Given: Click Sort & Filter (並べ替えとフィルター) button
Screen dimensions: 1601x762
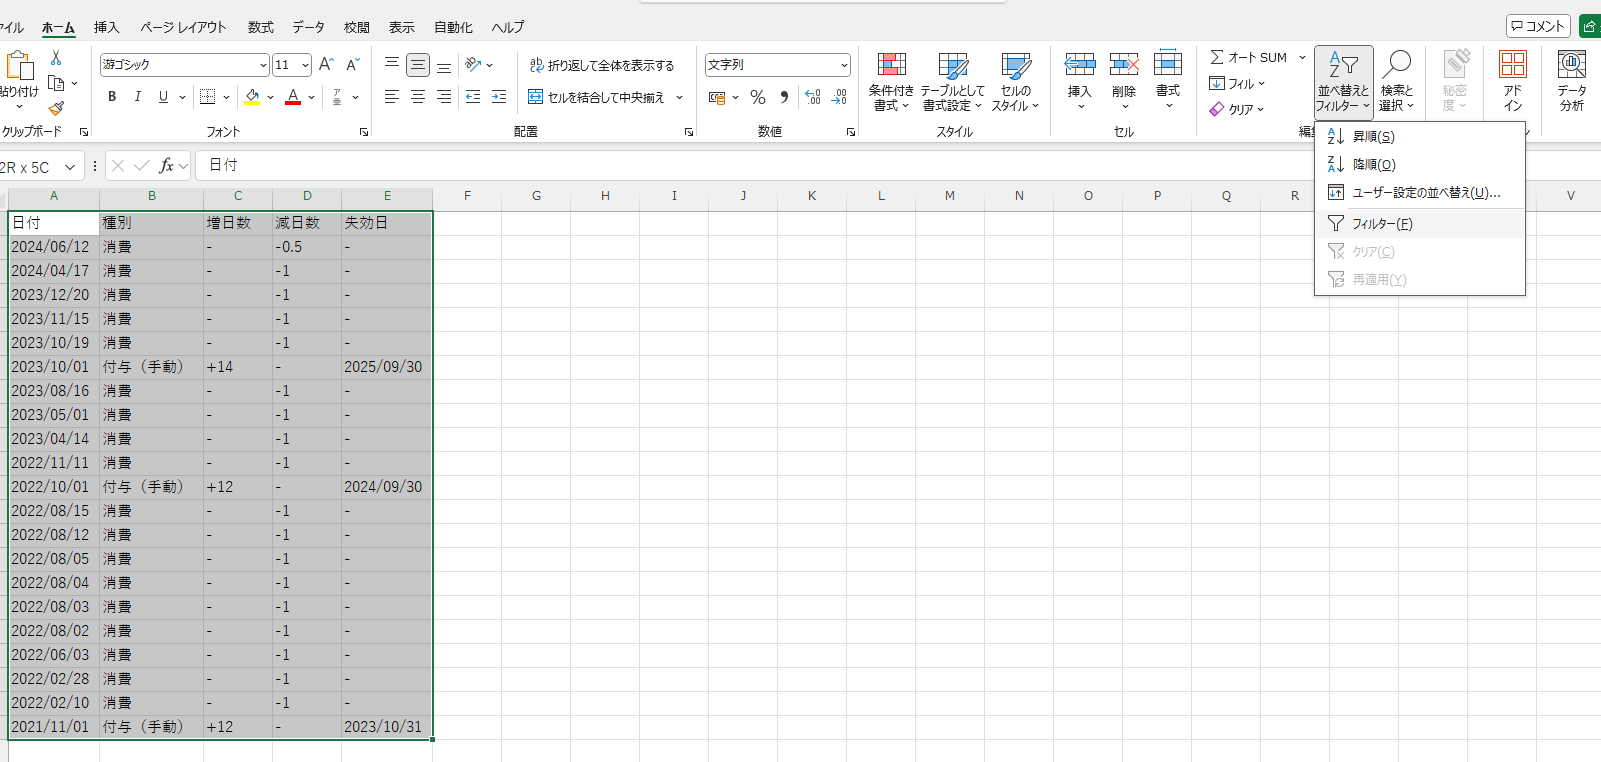Looking at the screenshot, I should 1343,82.
